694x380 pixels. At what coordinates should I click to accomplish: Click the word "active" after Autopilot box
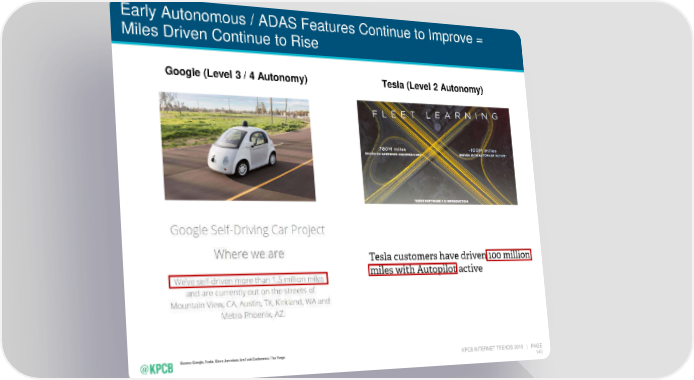coord(470,268)
